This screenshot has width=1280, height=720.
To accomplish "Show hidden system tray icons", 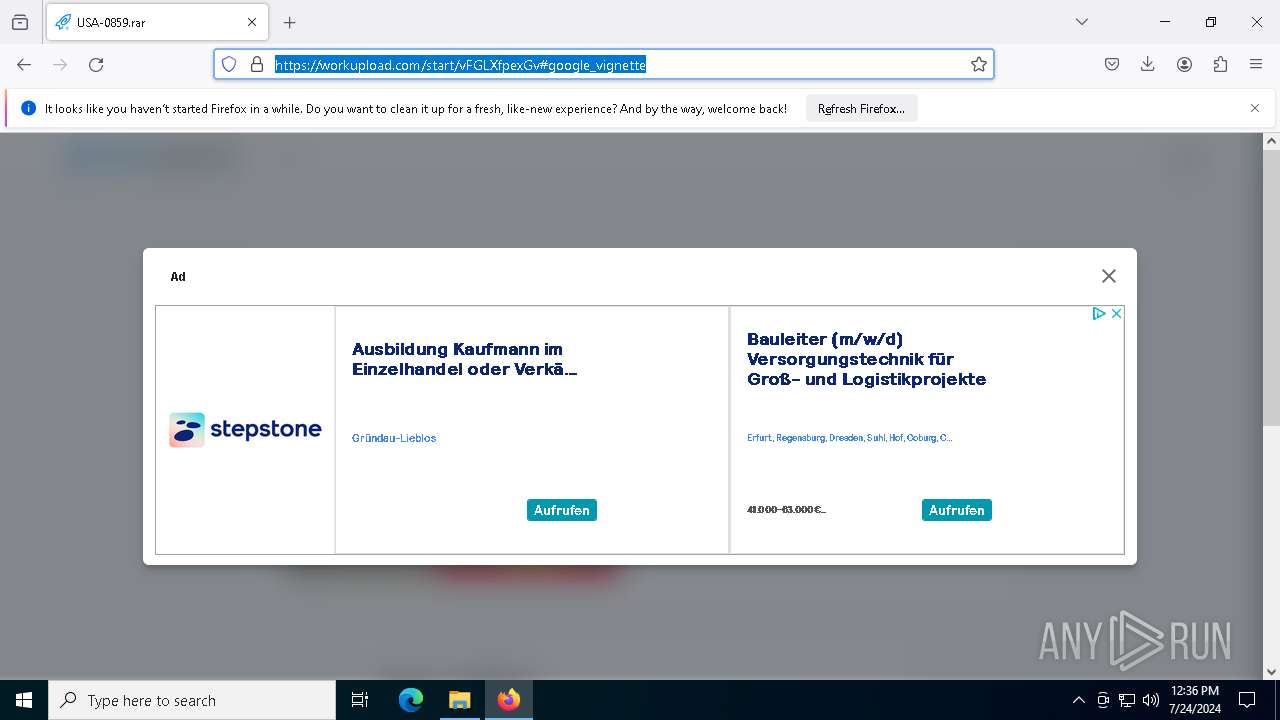I will 1078,700.
